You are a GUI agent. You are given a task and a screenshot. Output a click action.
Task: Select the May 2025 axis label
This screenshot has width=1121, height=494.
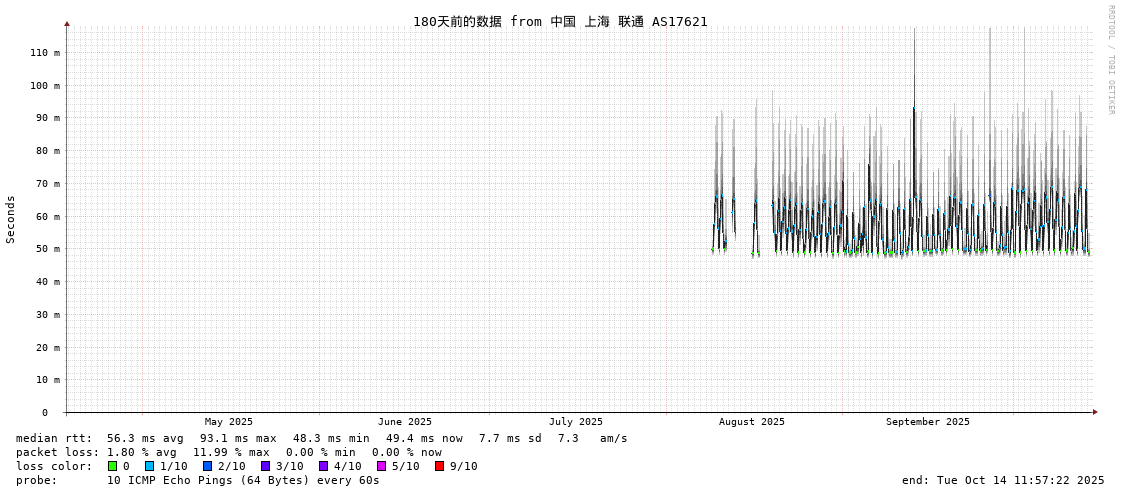tap(229, 422)
